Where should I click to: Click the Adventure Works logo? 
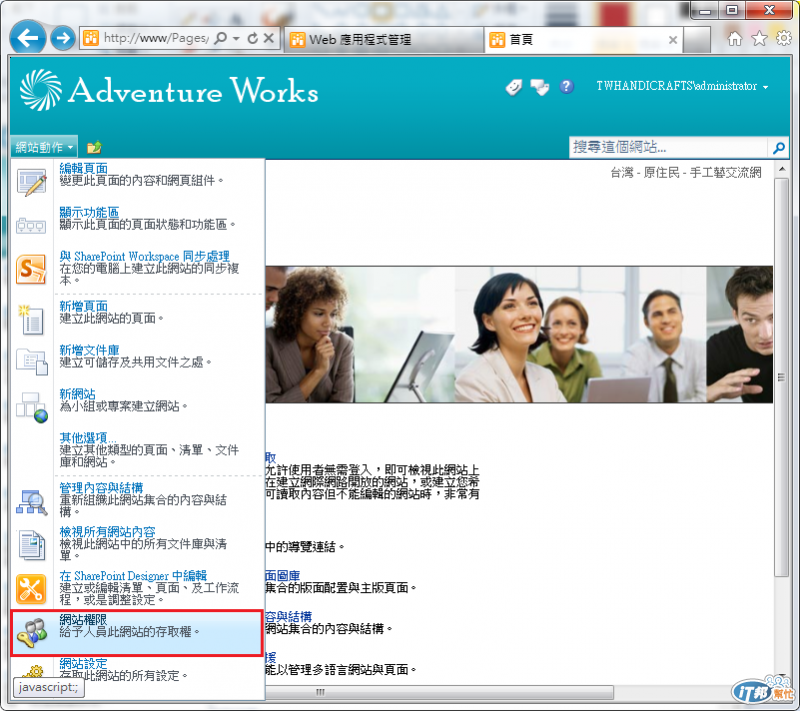(169, 90)
